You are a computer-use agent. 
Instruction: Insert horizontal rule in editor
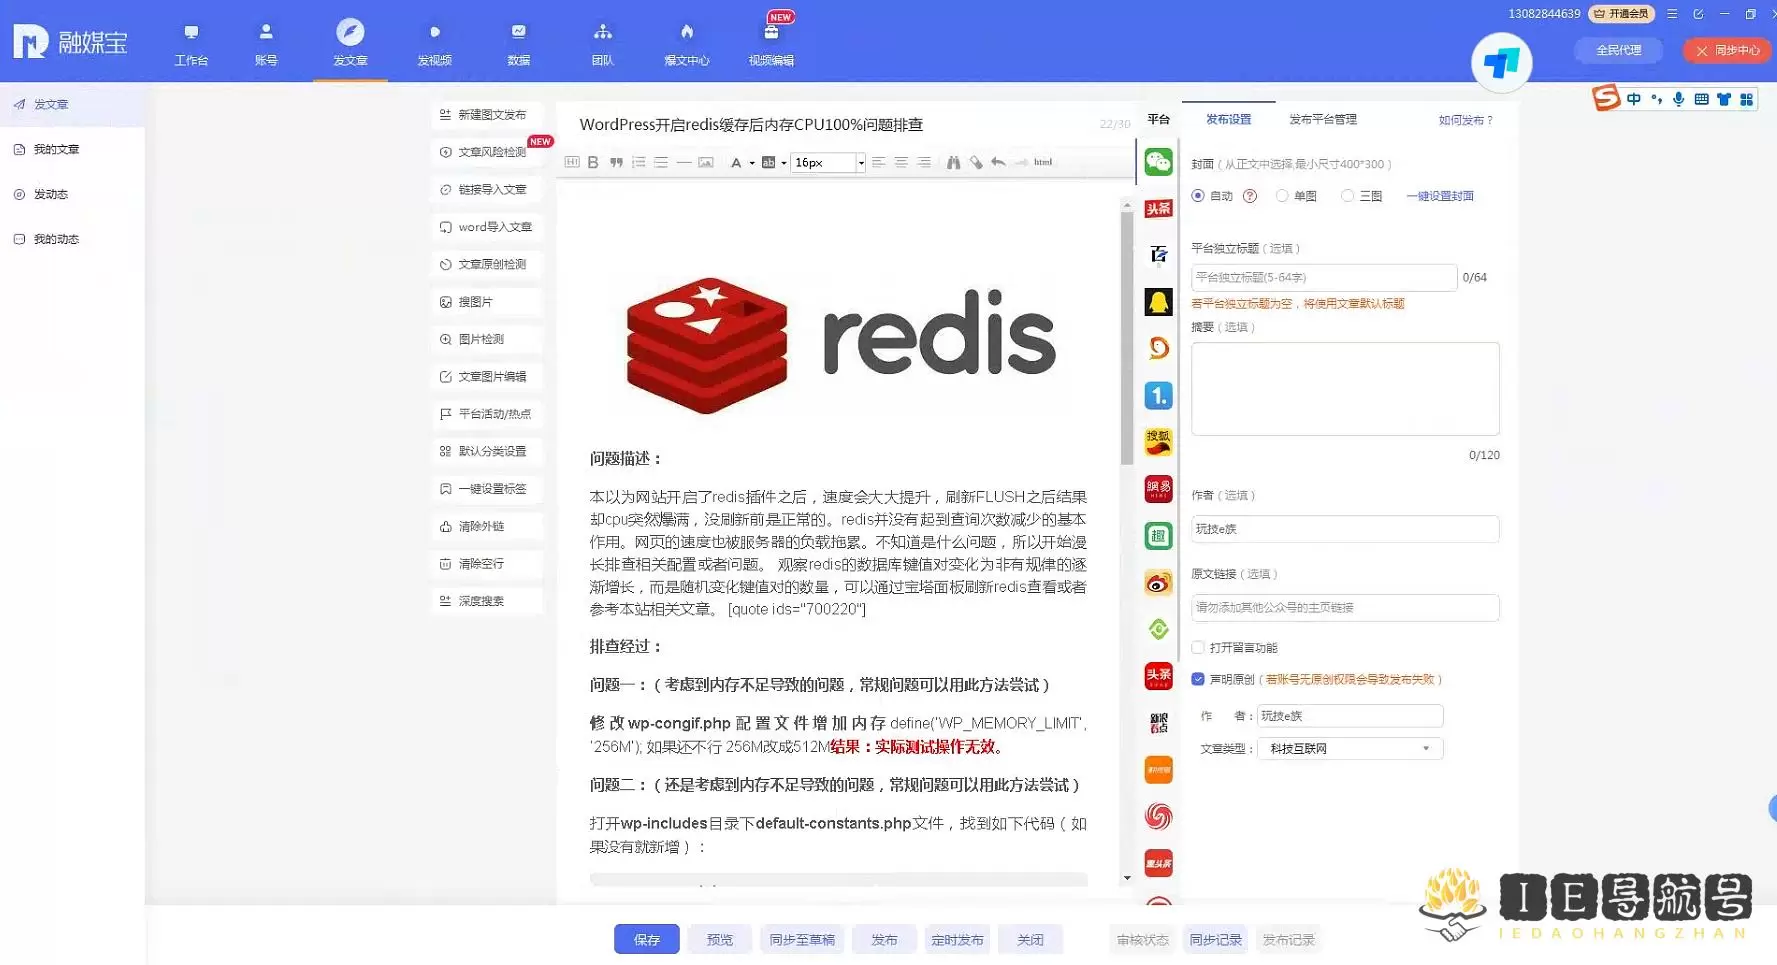click(x=684, y=162)
